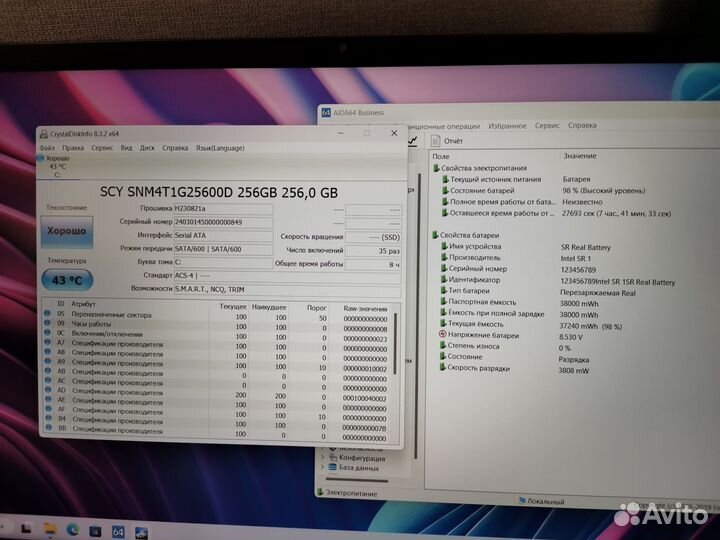Open the Правка menu in CrystalDiskInfo
Screen dimensions: 720x540
(73, 148)
